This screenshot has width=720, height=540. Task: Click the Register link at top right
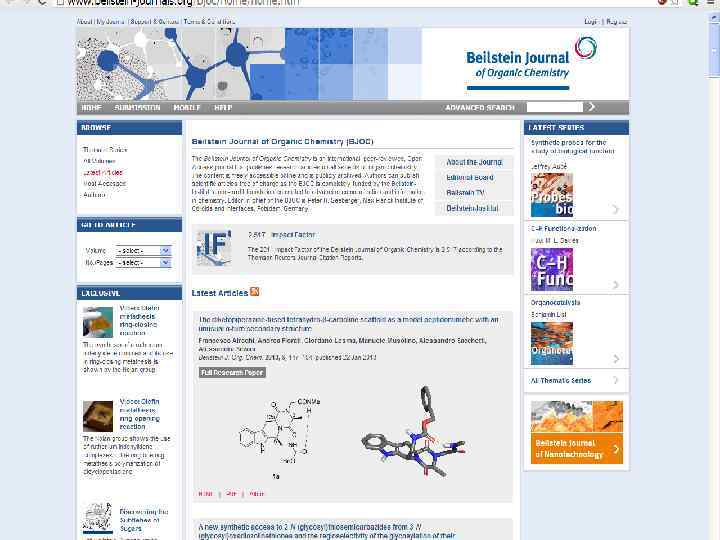pos(616,21)
